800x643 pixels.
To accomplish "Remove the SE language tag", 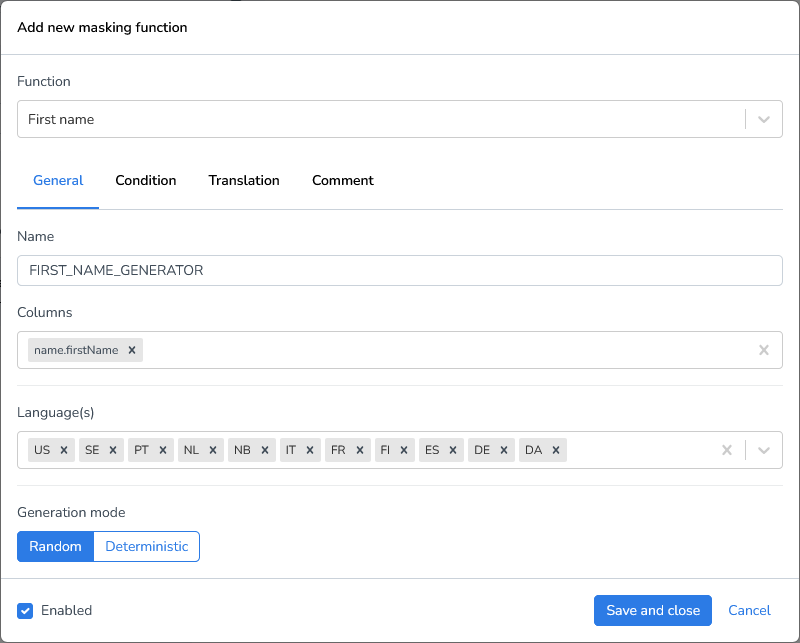I will coord(113,450).
